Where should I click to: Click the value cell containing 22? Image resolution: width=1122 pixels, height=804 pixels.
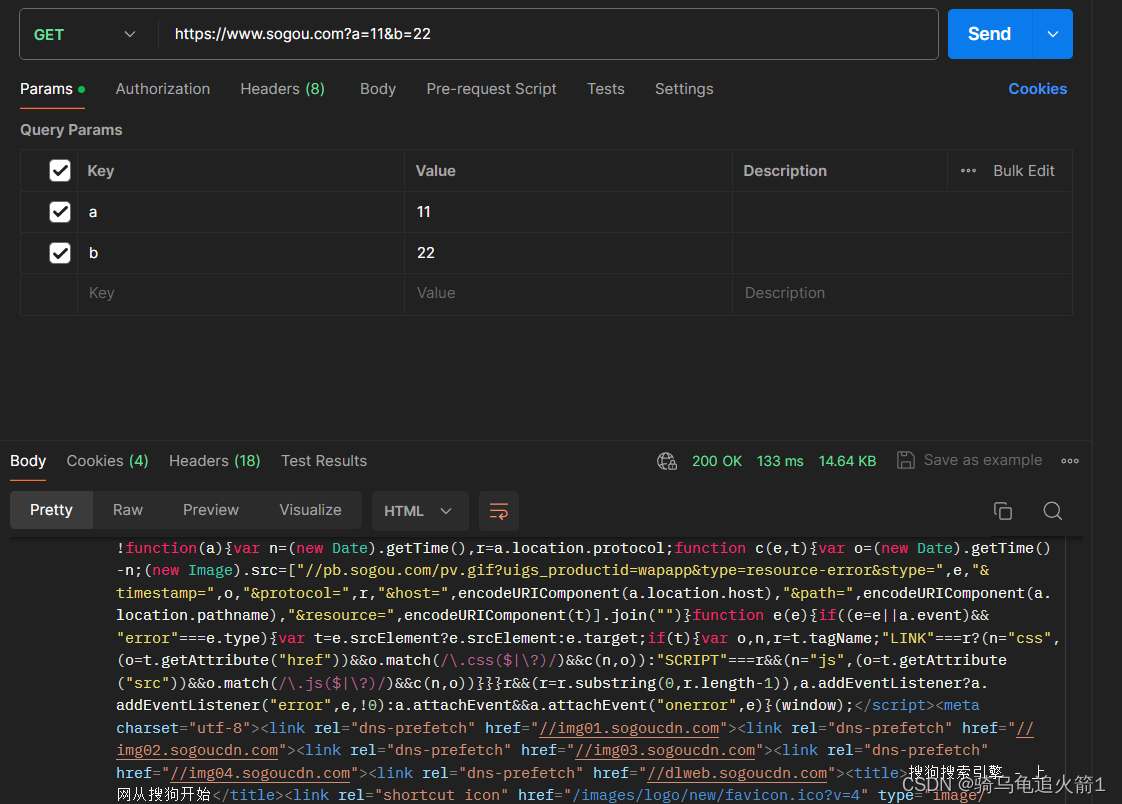point(568,253)
